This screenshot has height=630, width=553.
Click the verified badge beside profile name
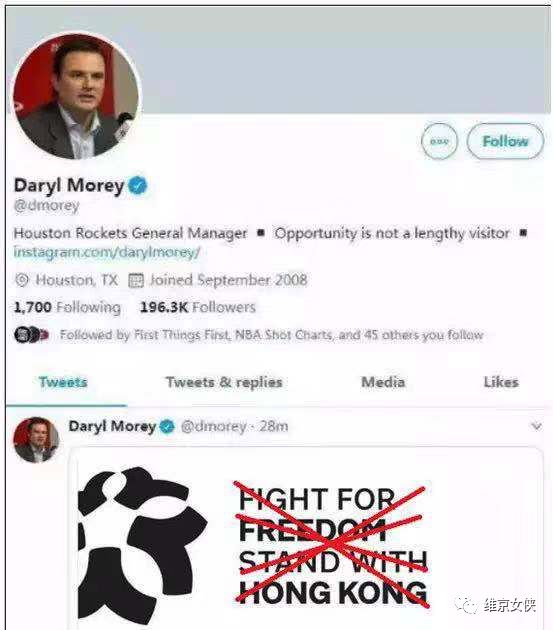(x=138, y=185)
